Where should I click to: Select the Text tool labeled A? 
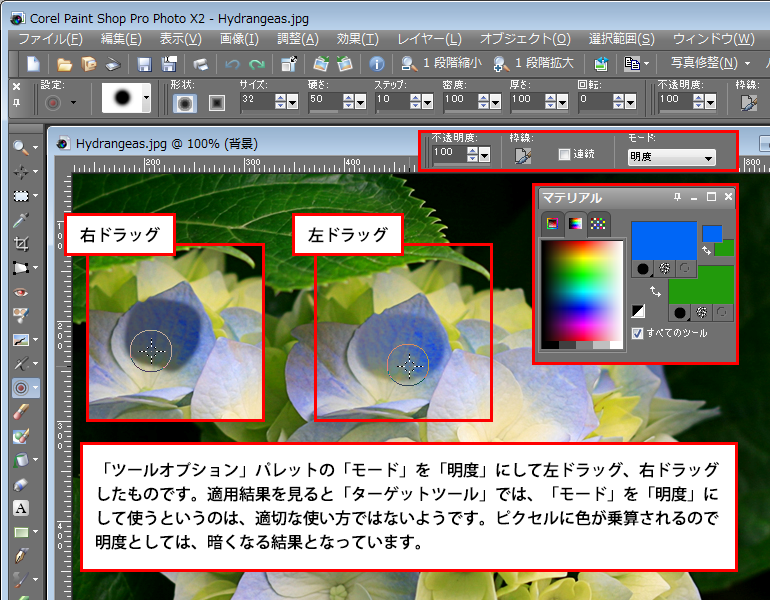pos(21,508)
